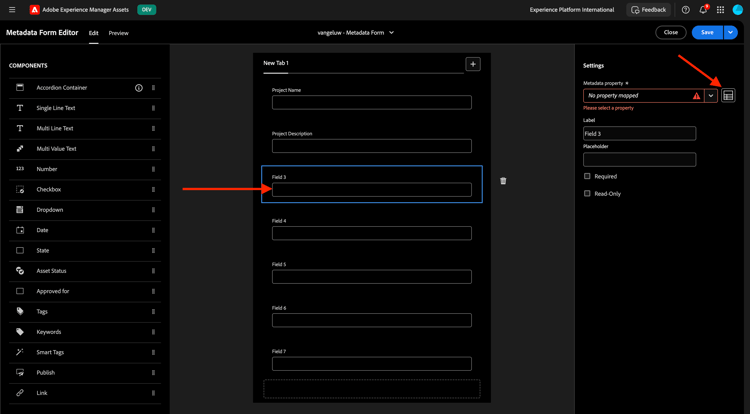Click the Accordion Container info icon

139,88
